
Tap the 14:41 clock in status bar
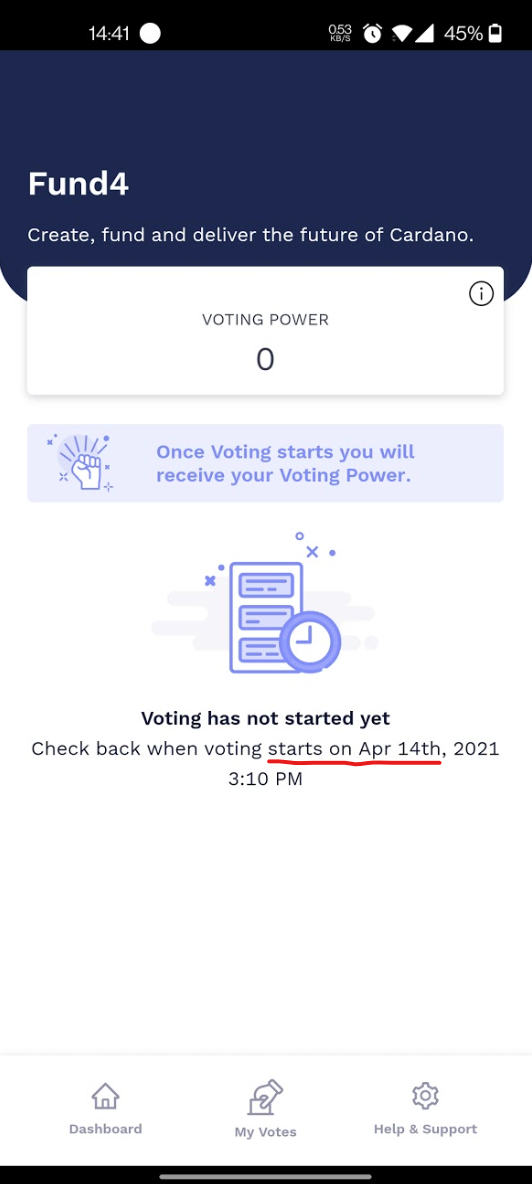tap(109, 33)
